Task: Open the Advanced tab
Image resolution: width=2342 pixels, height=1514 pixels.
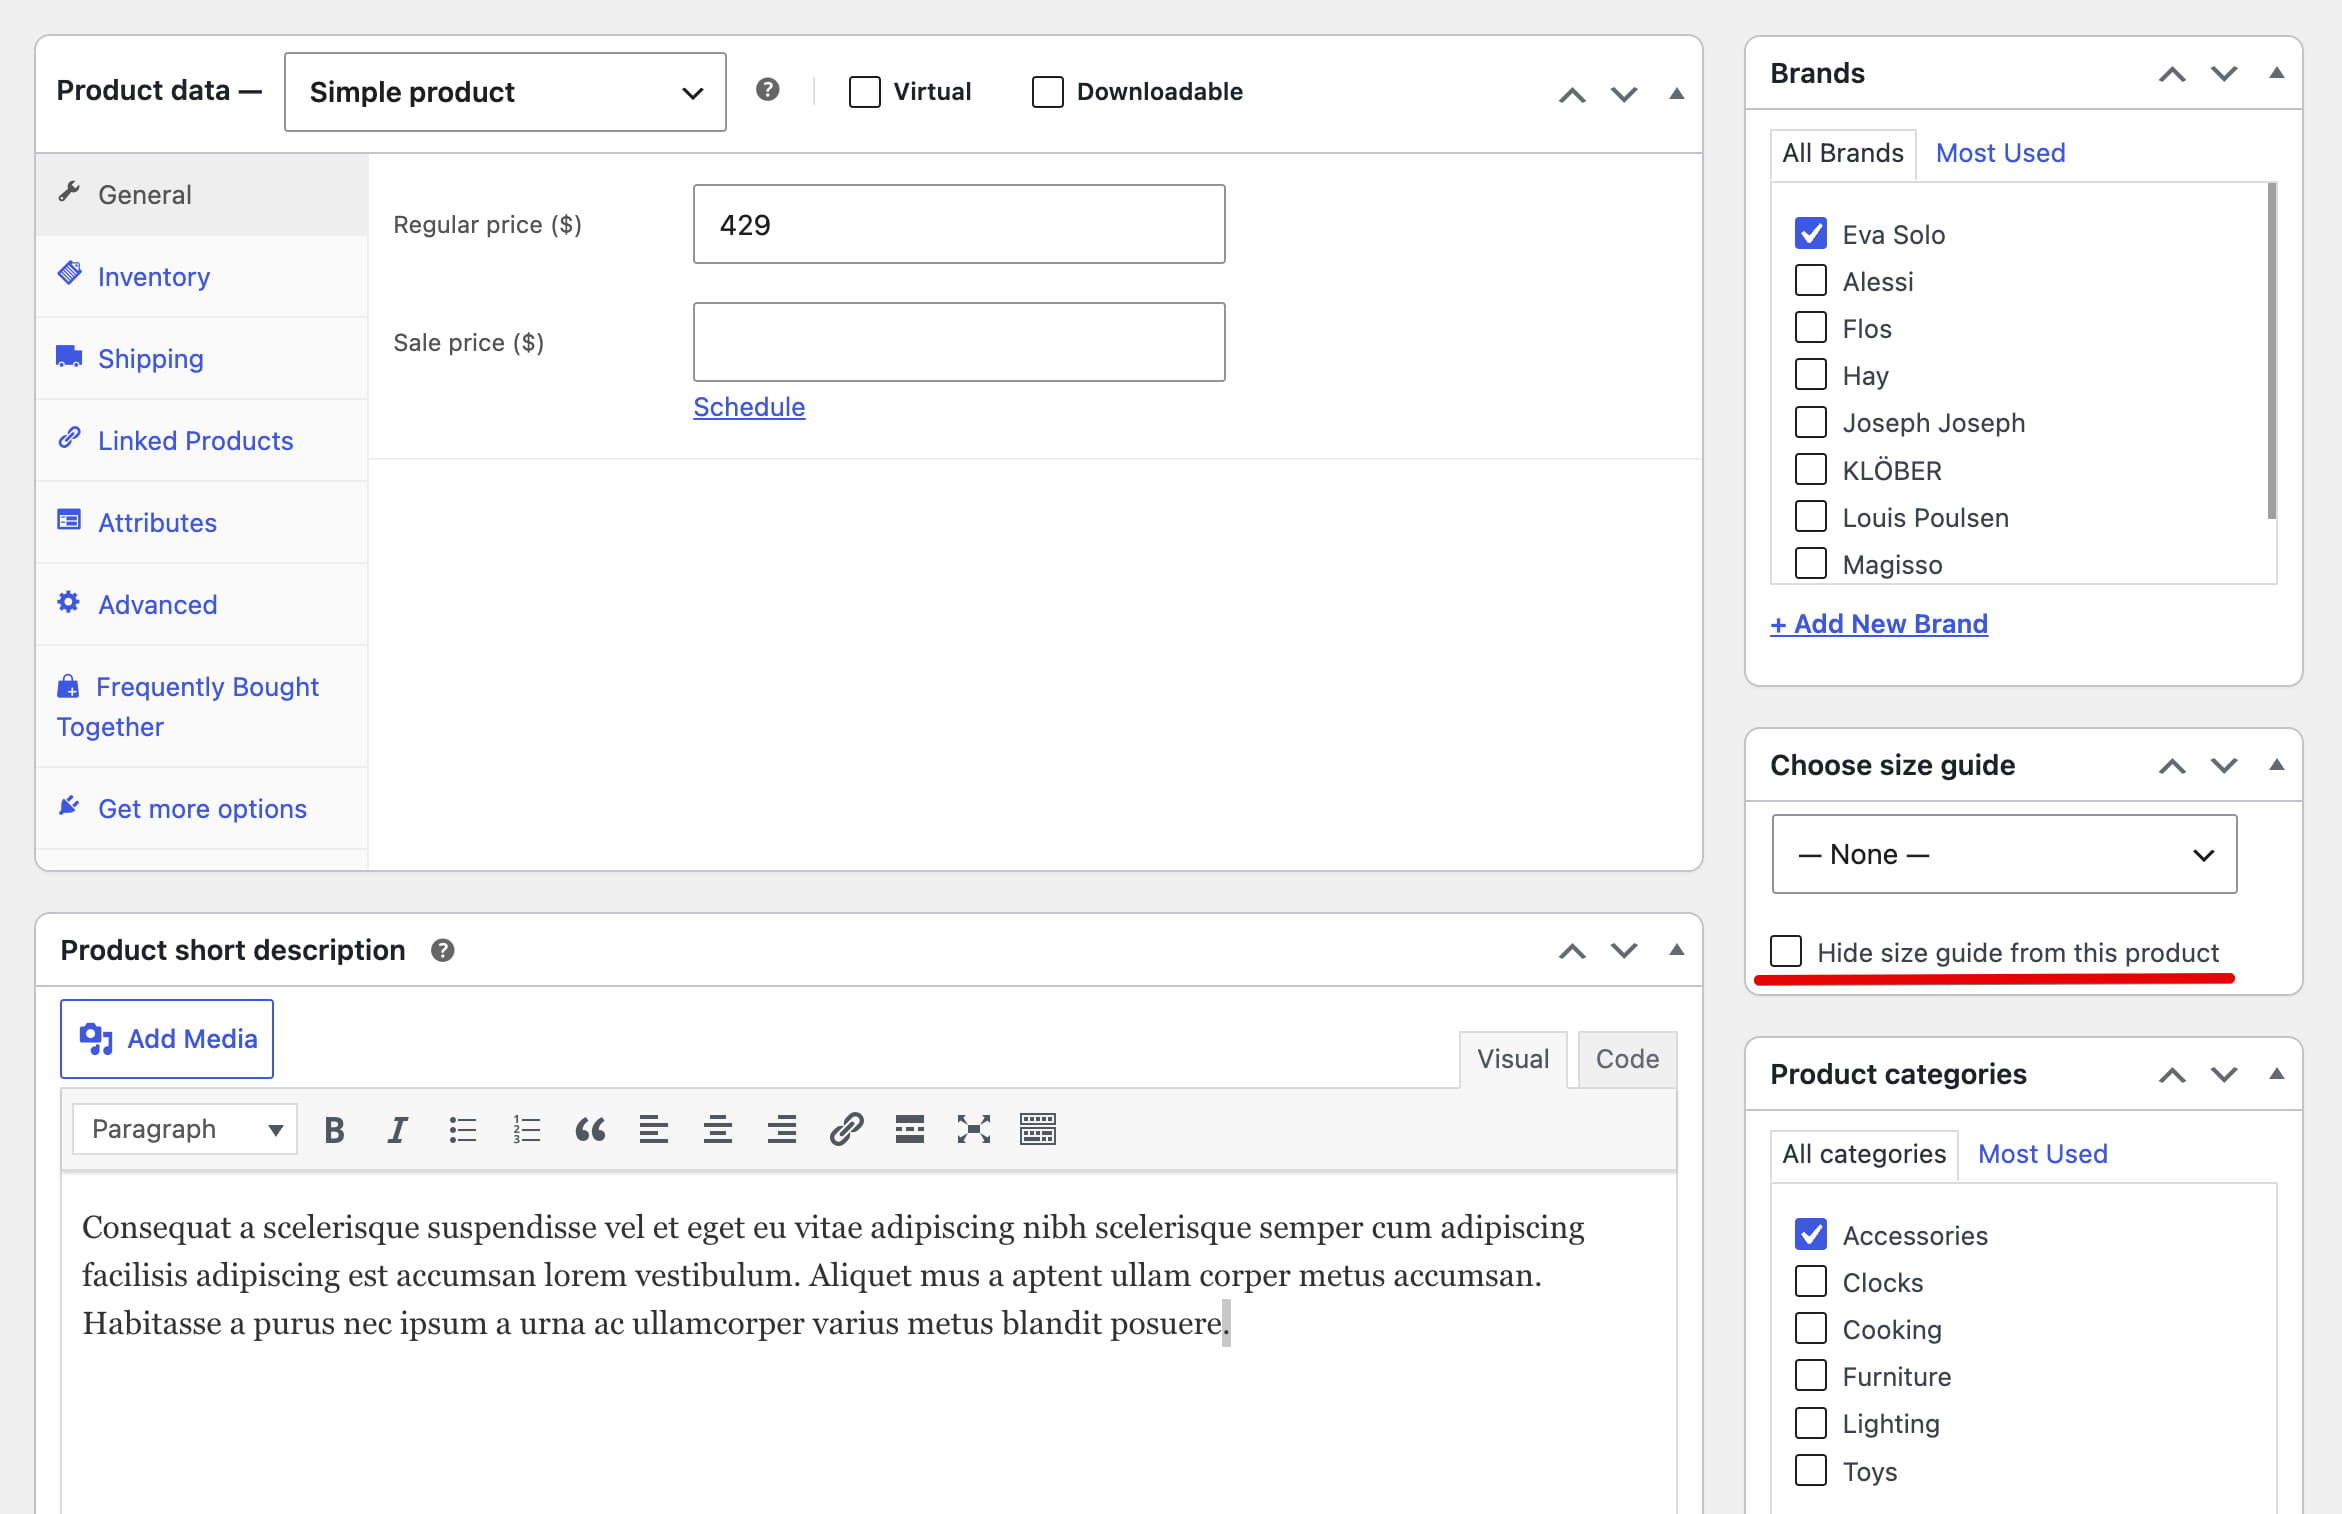Action: point(202,605)
